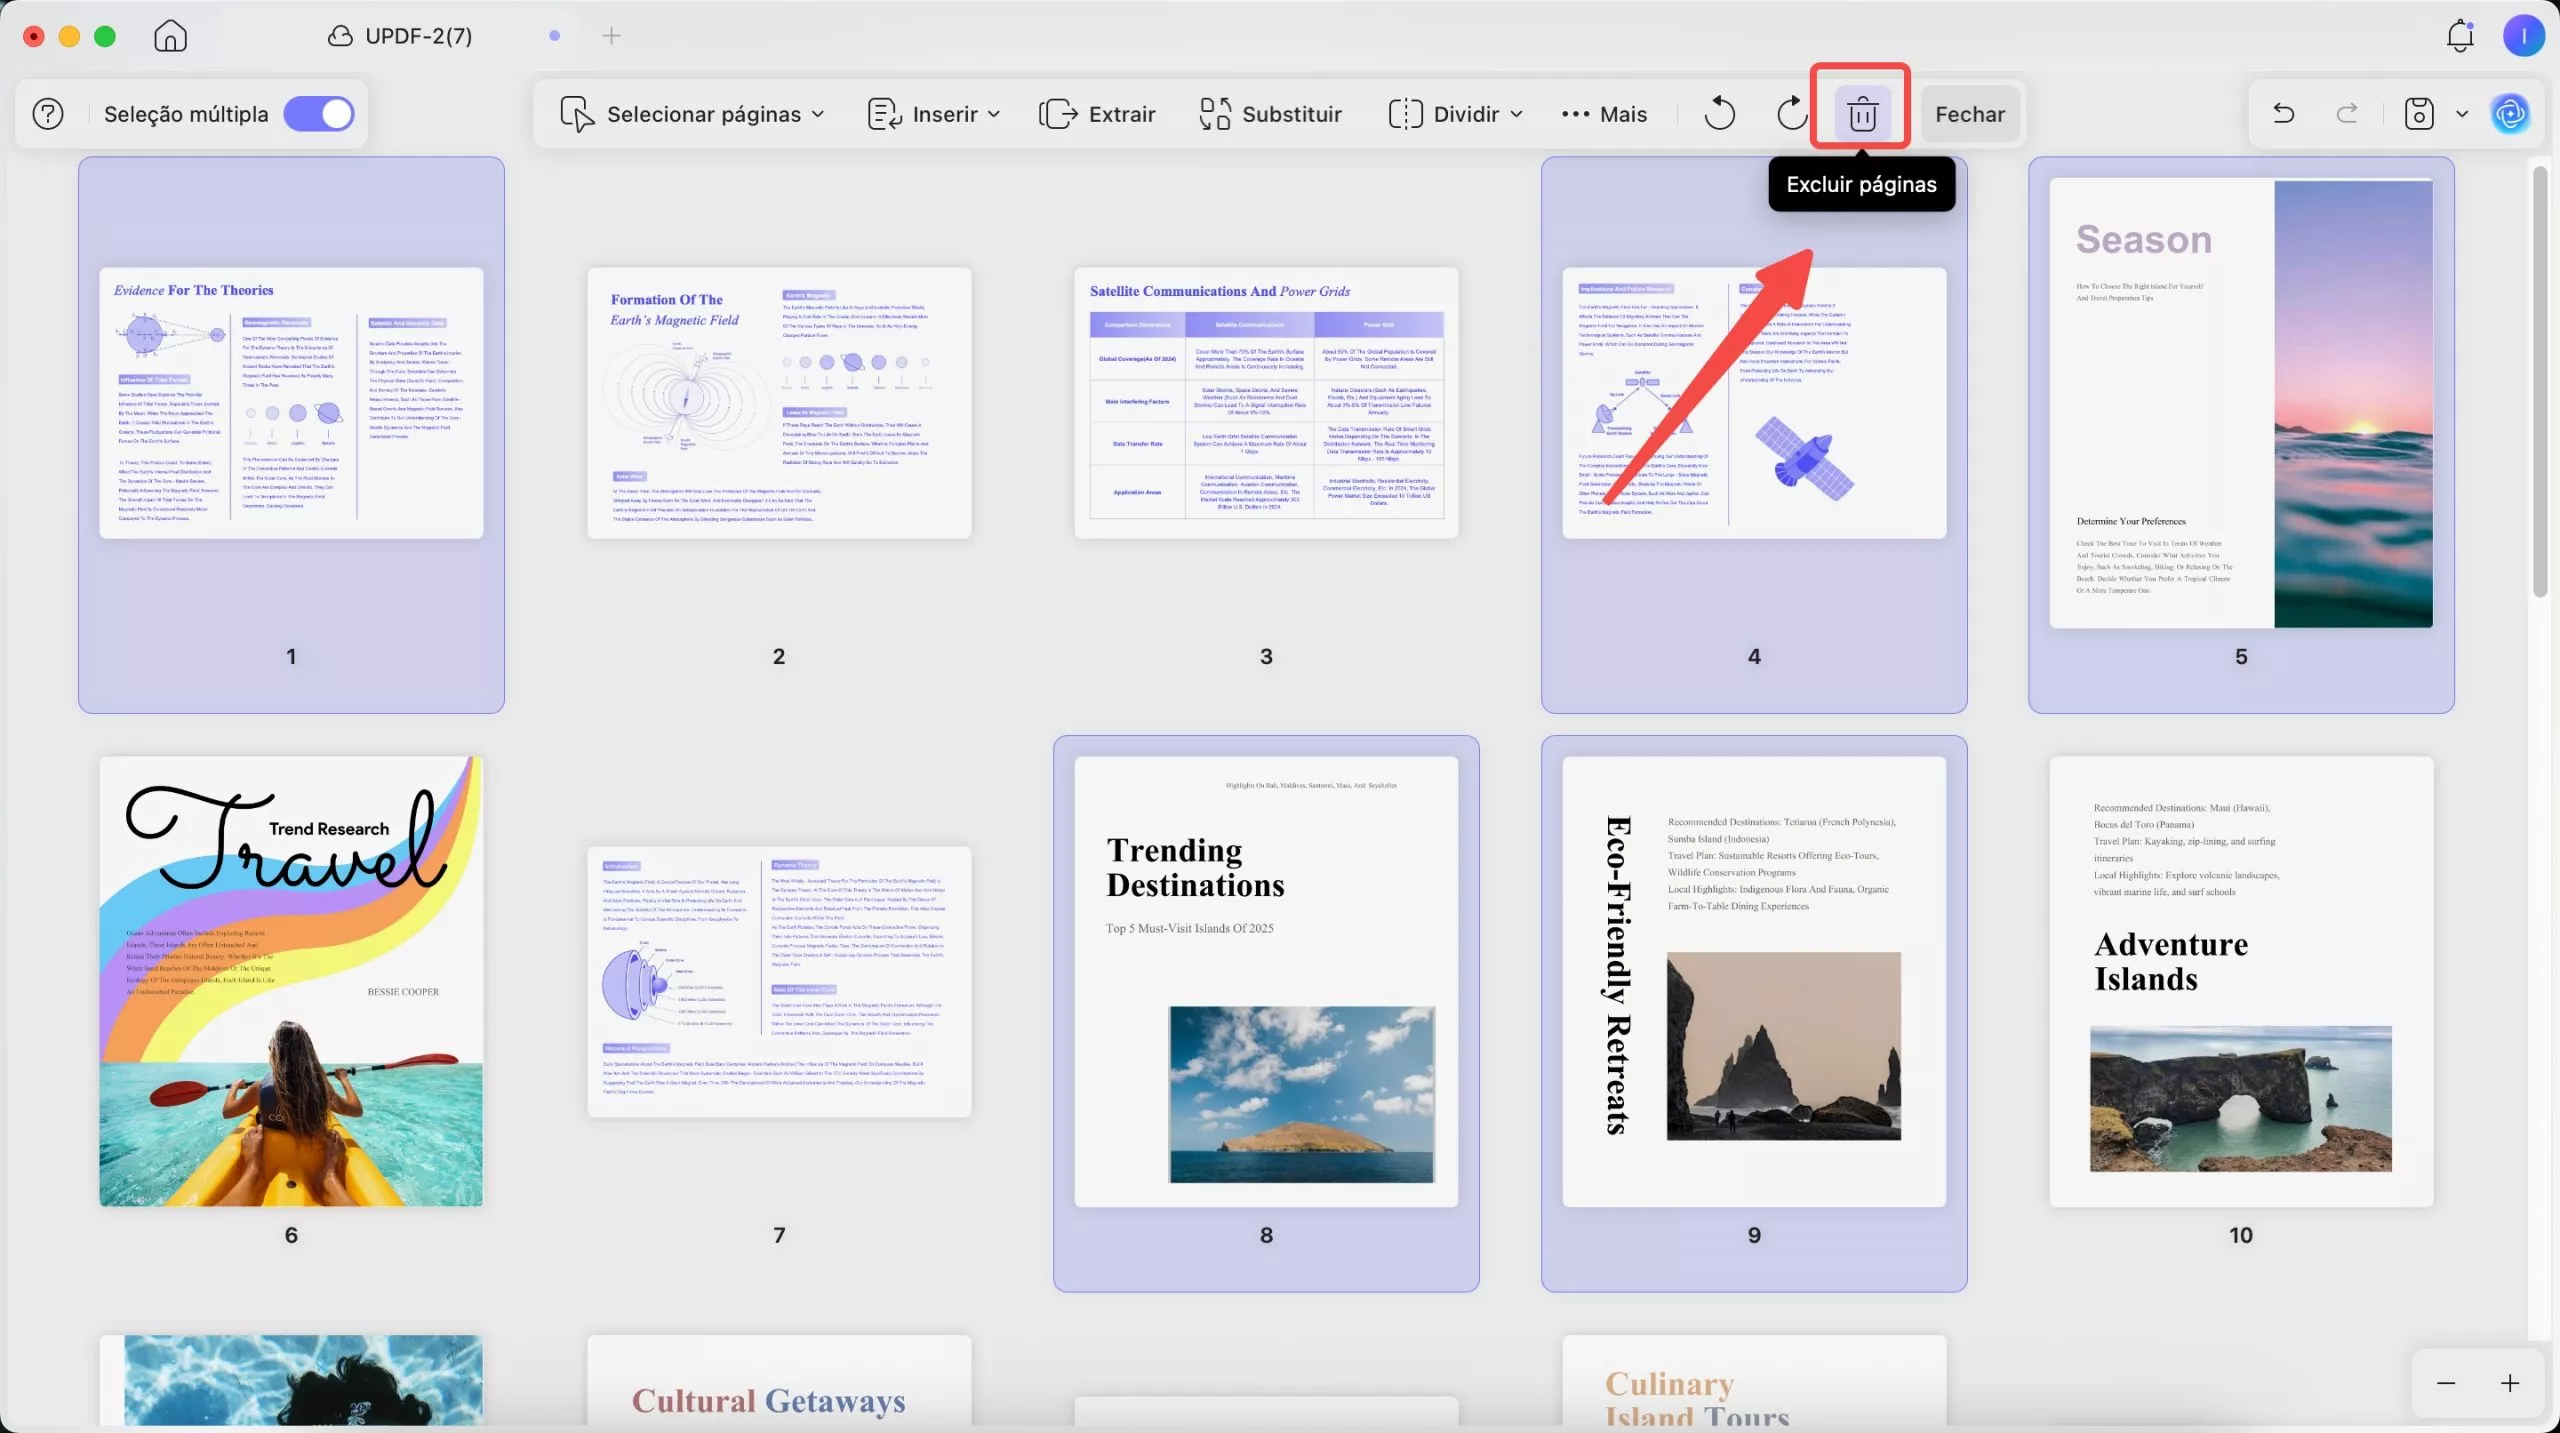Zoom in thumbnails with plus button
This screenshot has height=1433, width=2560.
[x=2510, y=1383]
